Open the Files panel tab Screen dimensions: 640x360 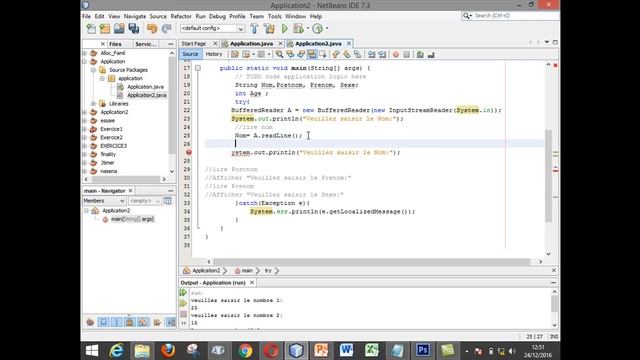[x=115, y=44]
